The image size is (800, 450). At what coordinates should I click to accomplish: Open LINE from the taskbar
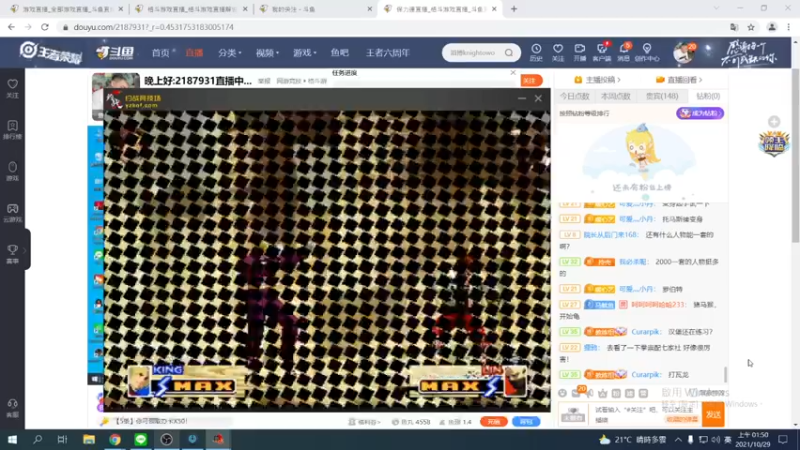click(141, 439)
